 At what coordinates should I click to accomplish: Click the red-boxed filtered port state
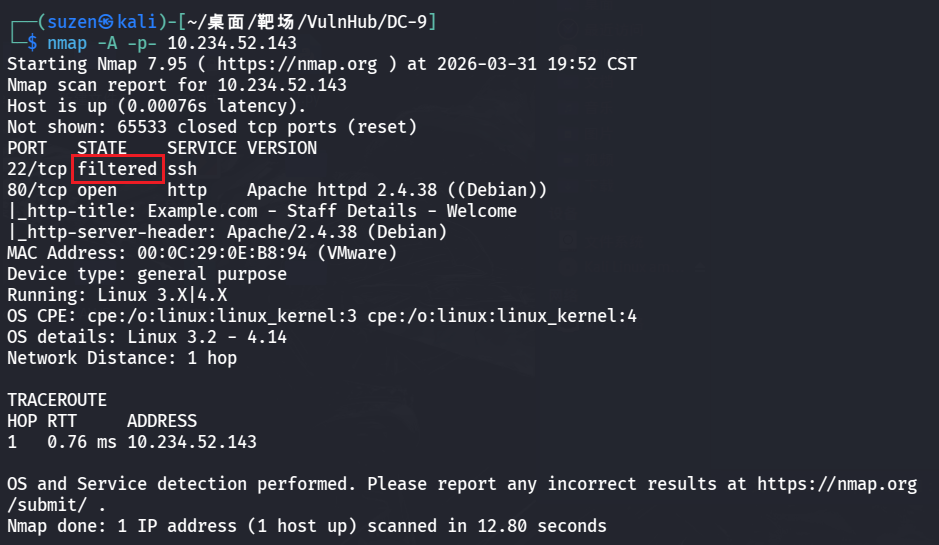(118, 169)
